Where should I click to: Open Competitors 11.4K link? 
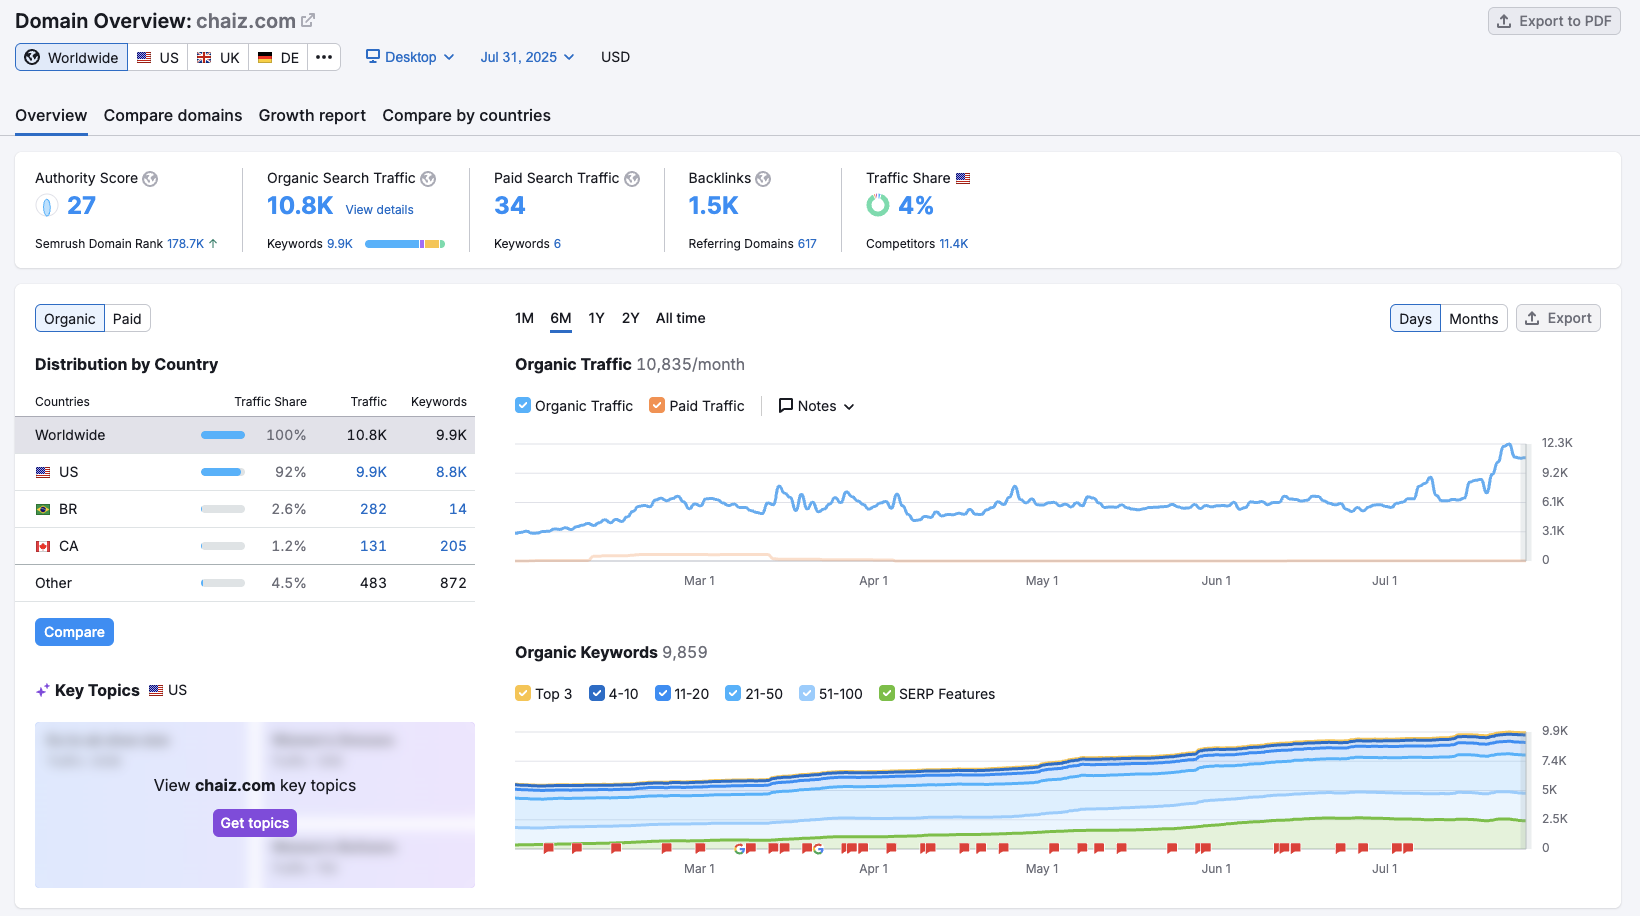click(x=954, y=244)
